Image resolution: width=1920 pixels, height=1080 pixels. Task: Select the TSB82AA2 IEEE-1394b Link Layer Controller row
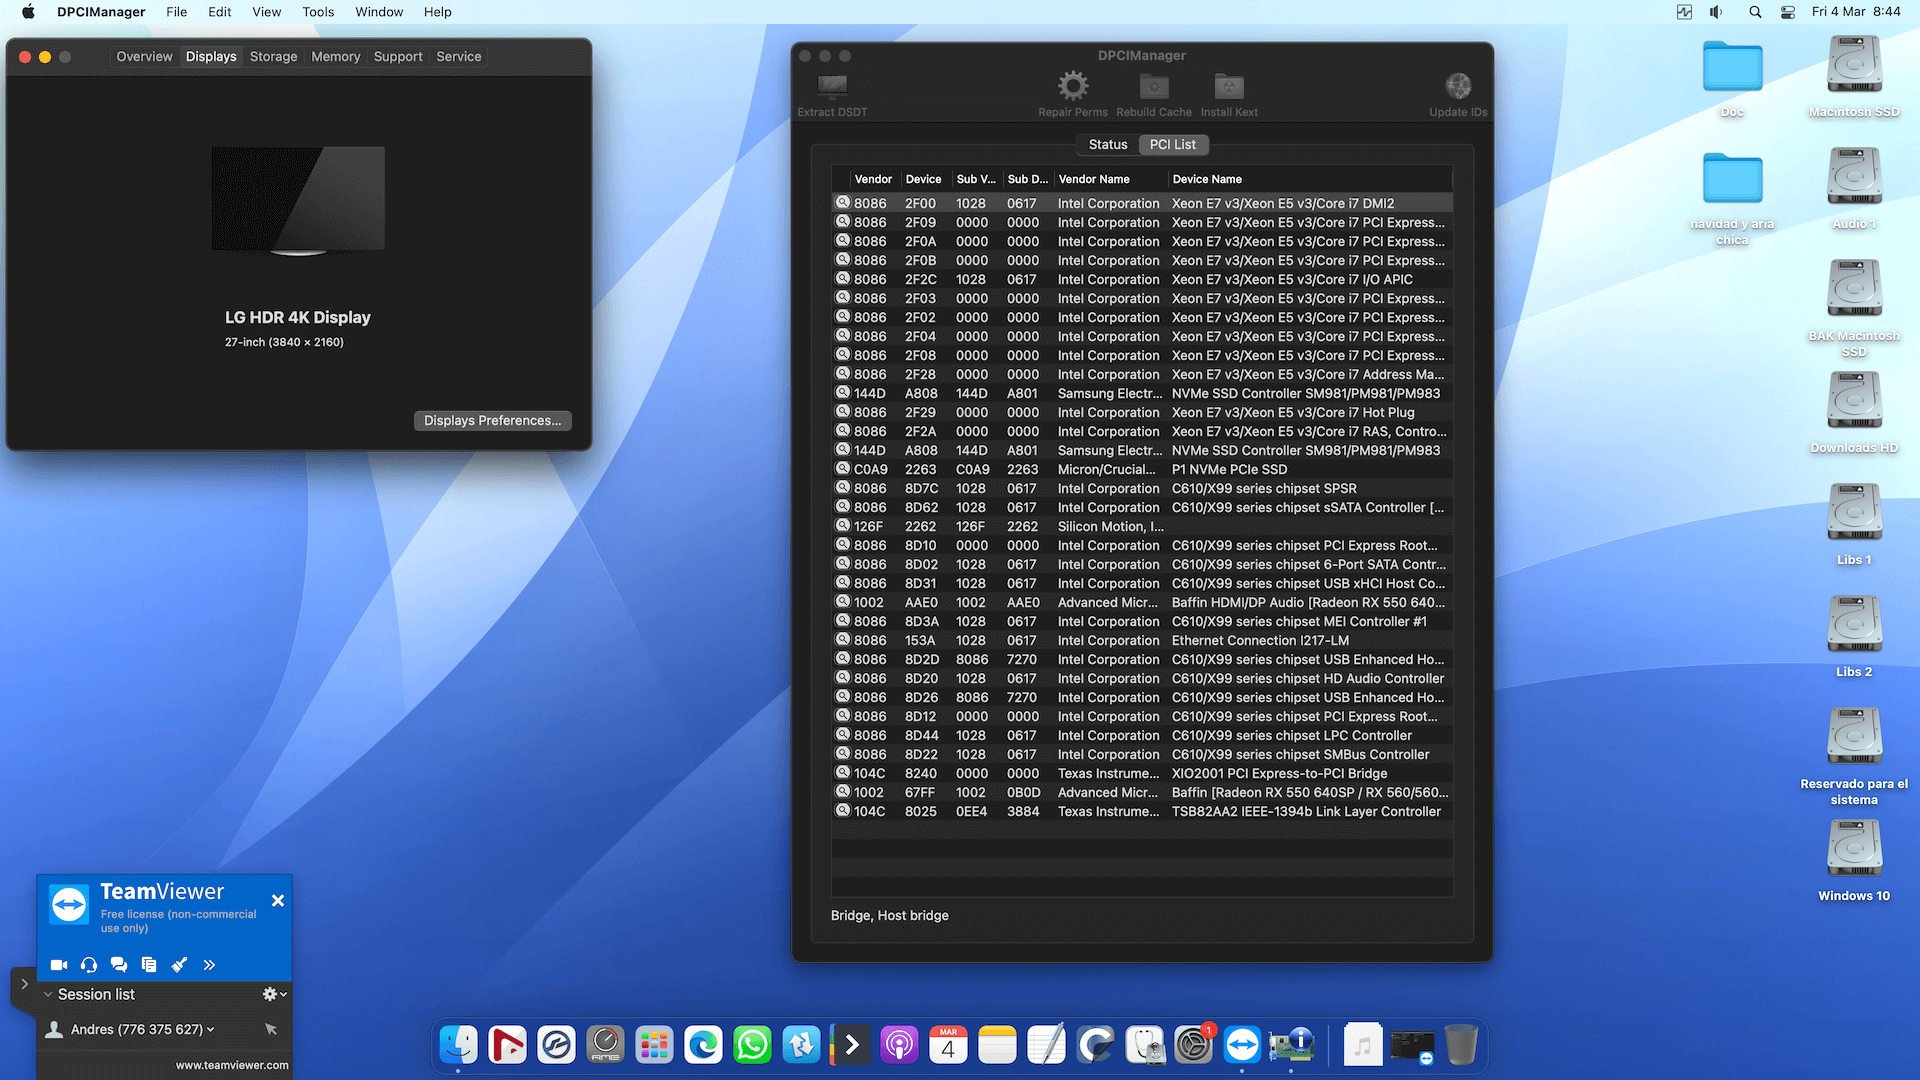(x=1142, y=811)
